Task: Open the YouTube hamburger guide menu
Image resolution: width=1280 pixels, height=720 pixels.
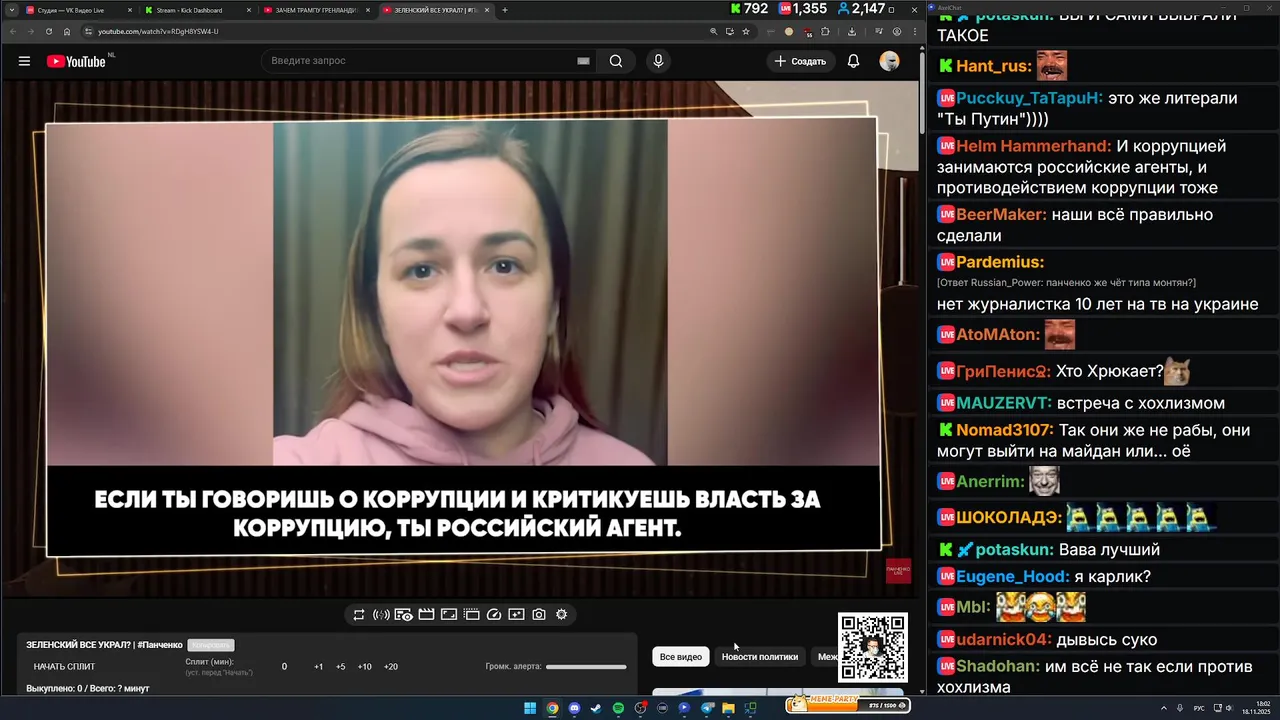Action: [24, 61]
